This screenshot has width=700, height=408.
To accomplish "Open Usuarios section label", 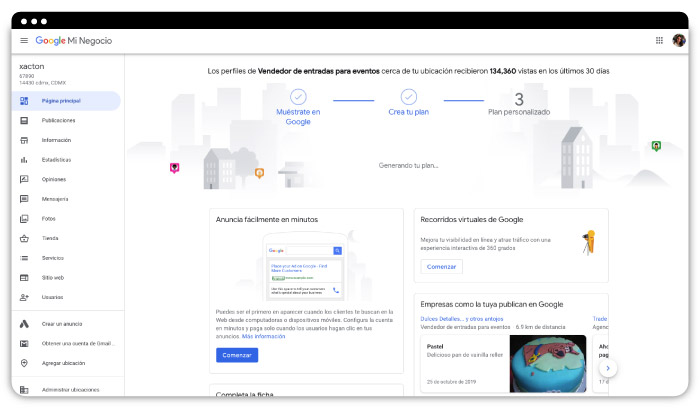I will point(52,297).
